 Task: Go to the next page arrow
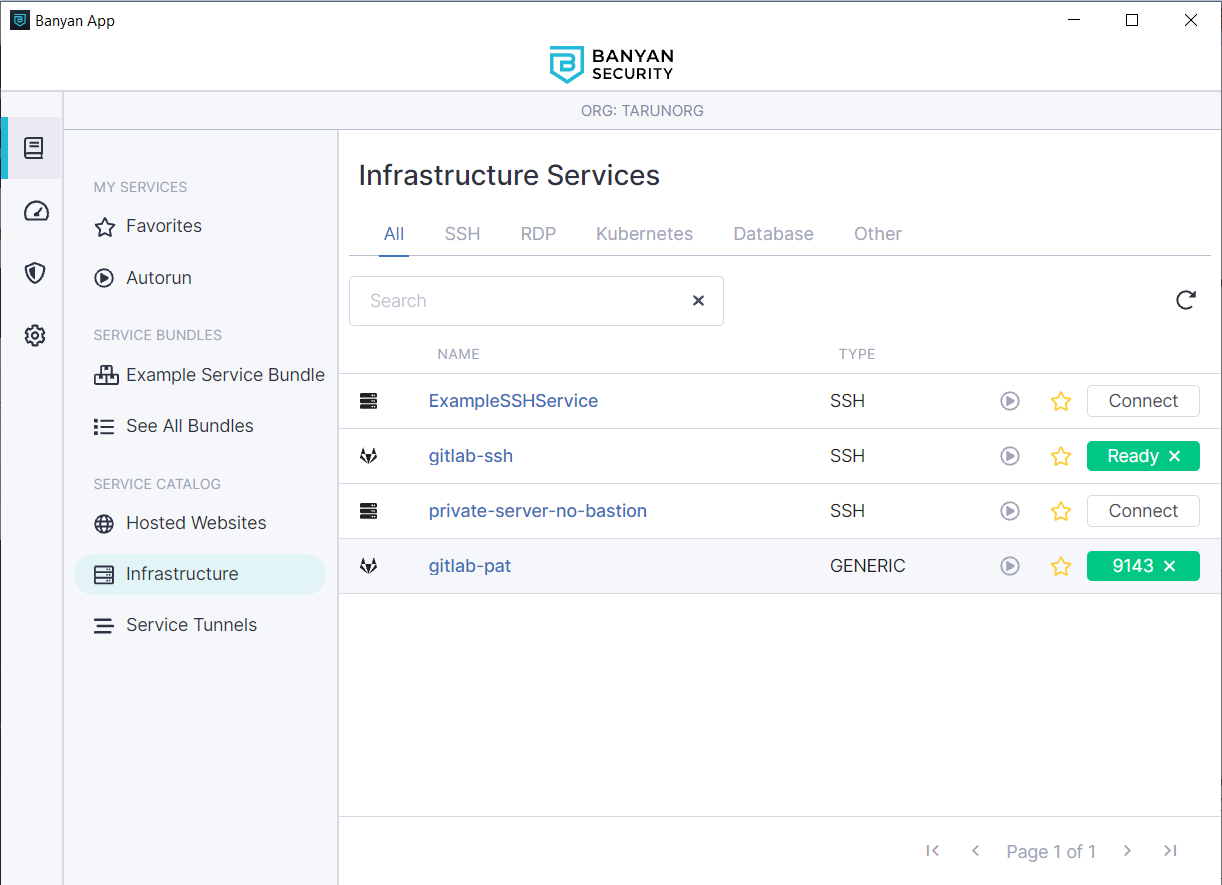[1127, 851]
